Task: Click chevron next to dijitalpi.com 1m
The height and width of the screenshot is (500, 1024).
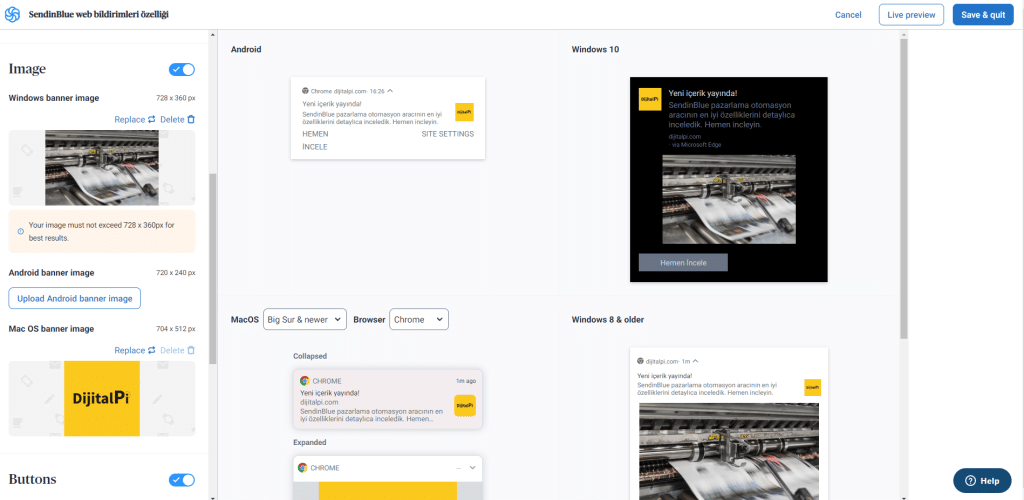Action: click(x=696, y=361)
